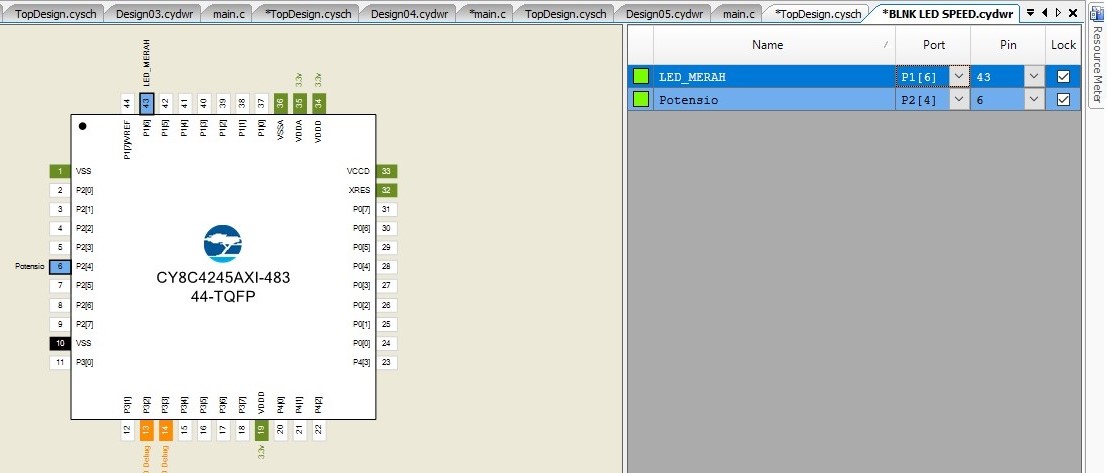Select pin 28 on the chip
The width and height of the screenshot is (1107, 473).
click(386, 266)
